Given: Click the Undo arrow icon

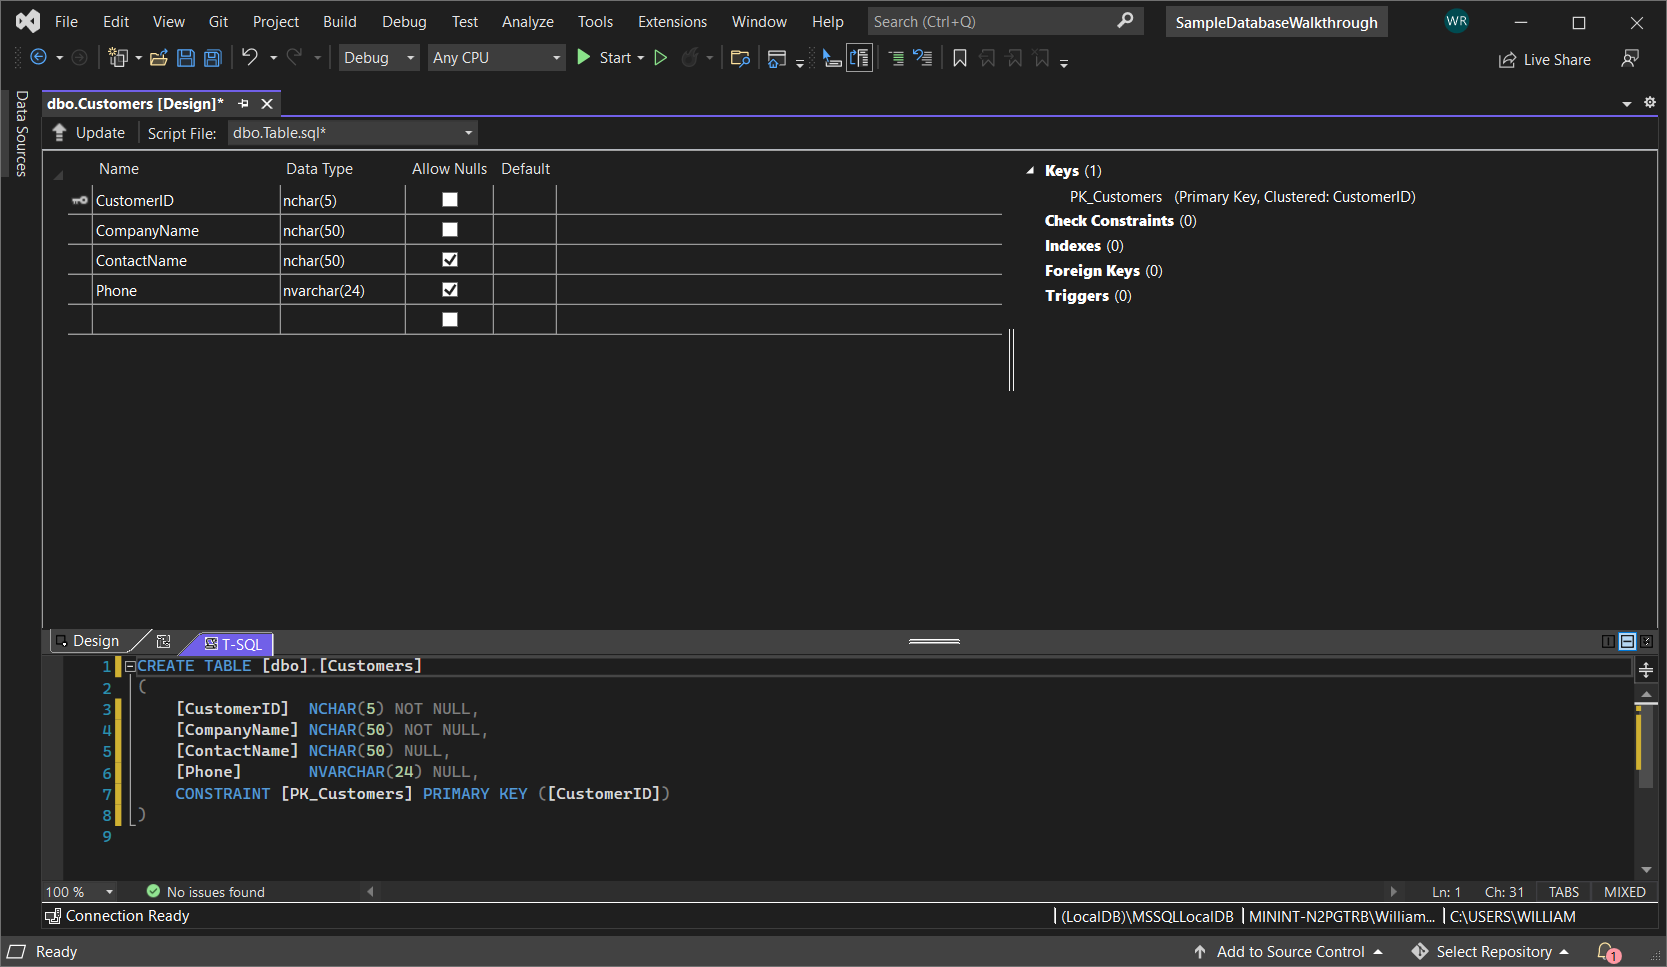Looking at the screenshot, I should point(250,58).
